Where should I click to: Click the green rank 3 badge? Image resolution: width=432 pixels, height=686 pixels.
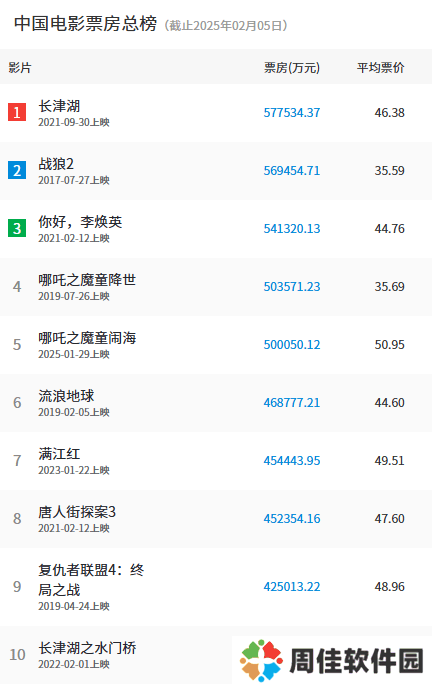tap(17, 228)
